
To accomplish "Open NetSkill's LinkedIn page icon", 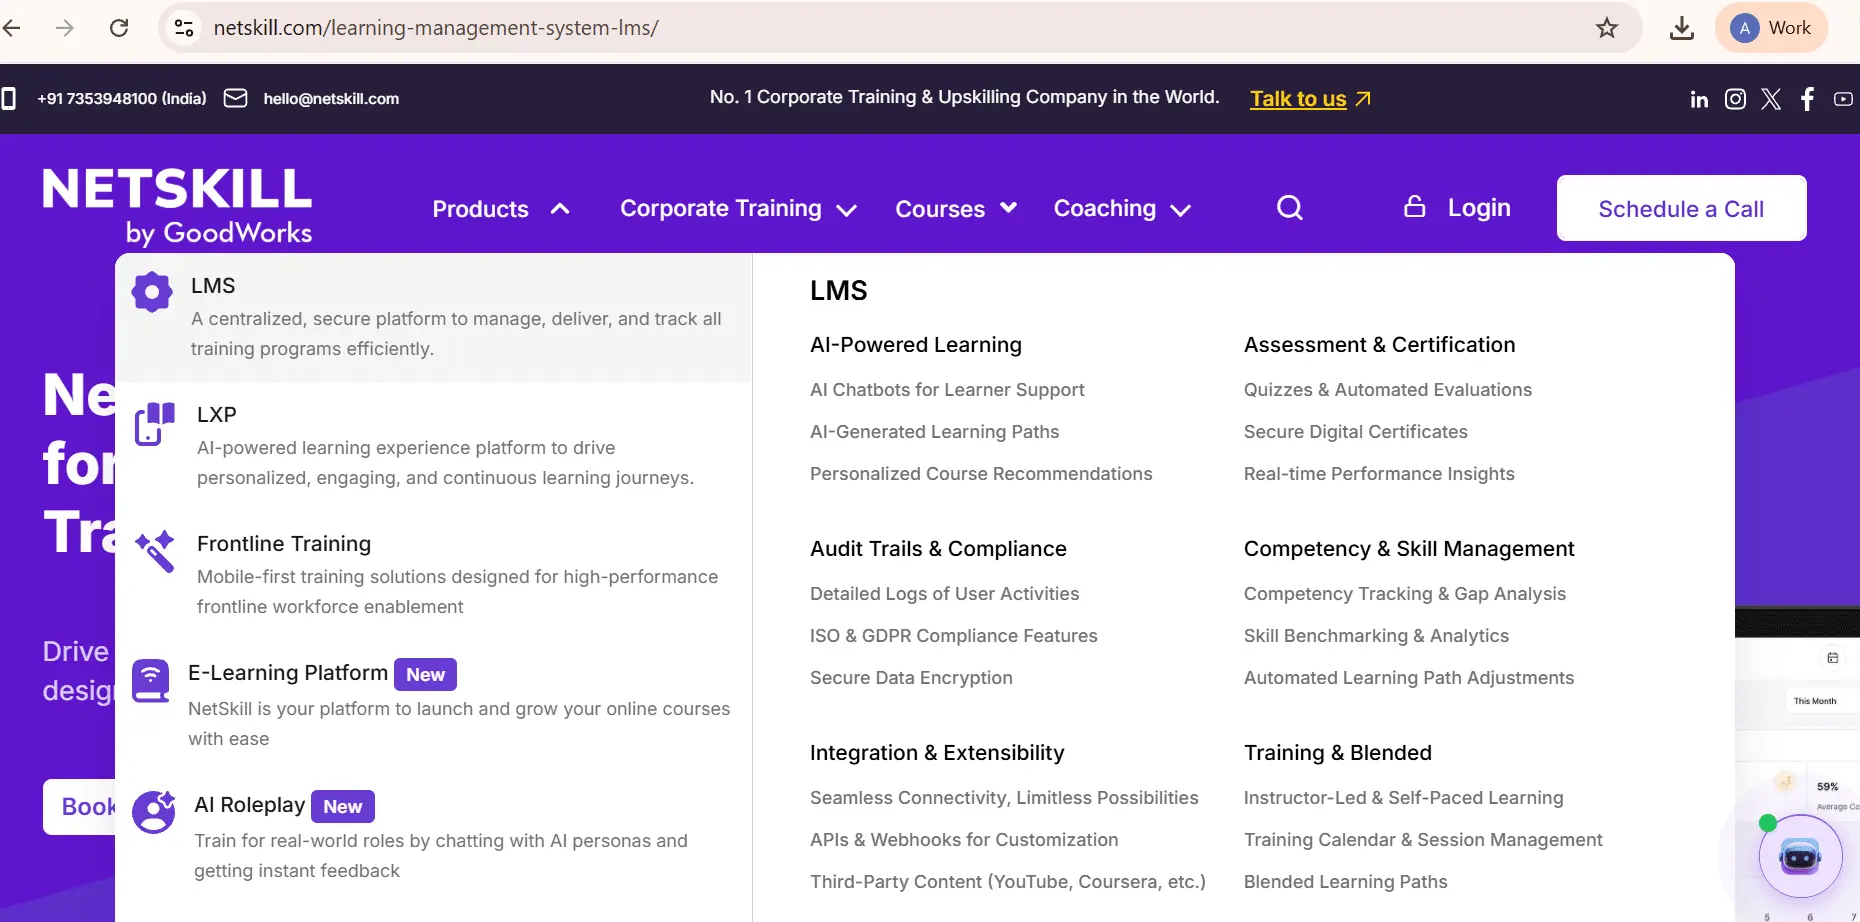I will click(x=1699, y=99).
